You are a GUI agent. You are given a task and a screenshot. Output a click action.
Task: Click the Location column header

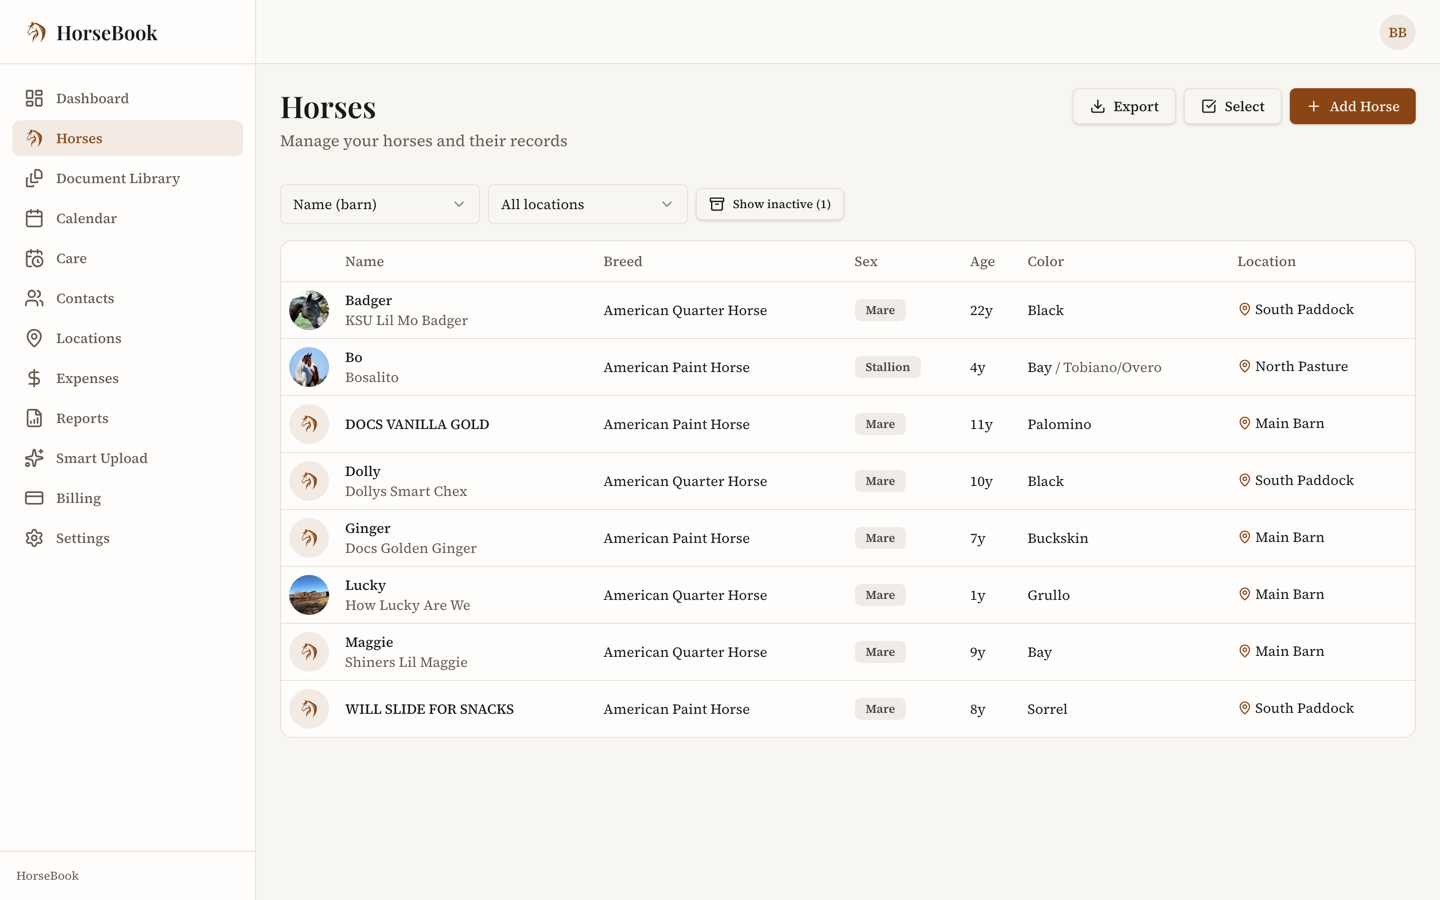click(x=1266, y=261)
